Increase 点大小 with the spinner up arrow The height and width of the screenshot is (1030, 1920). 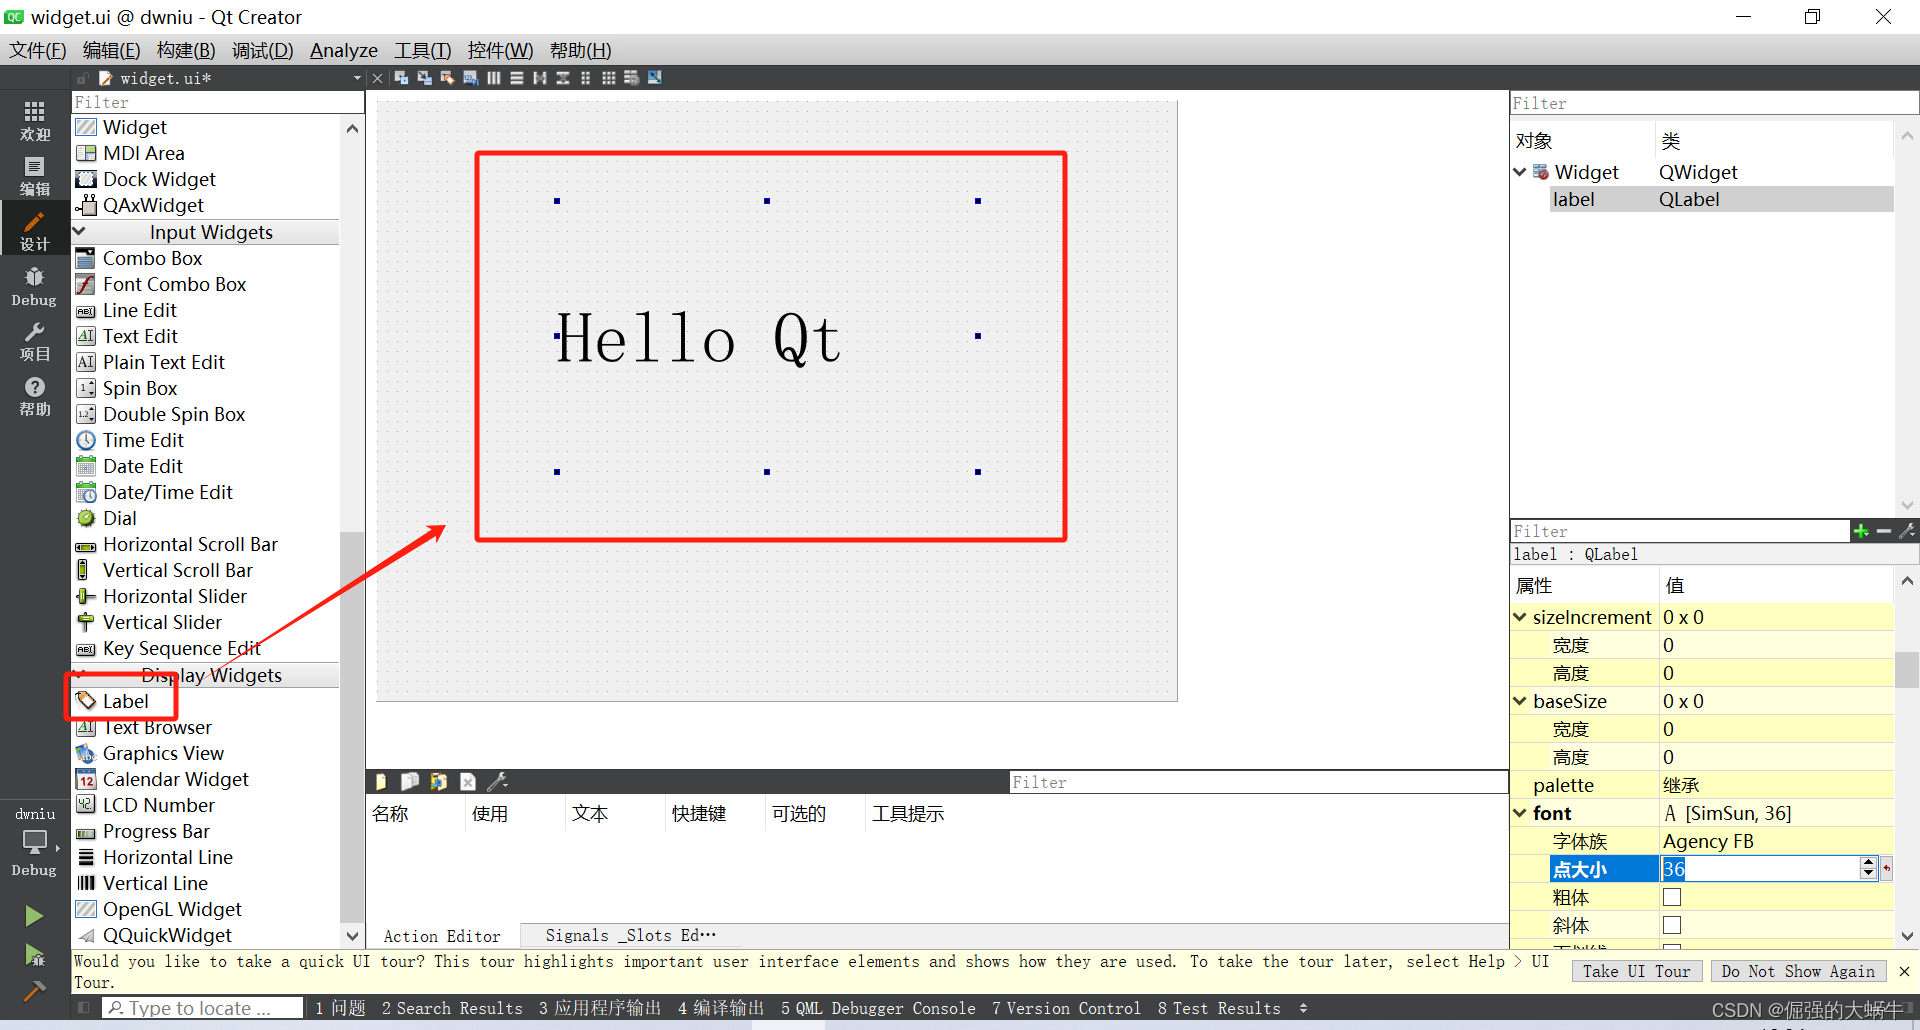[x=1868, y=863]
